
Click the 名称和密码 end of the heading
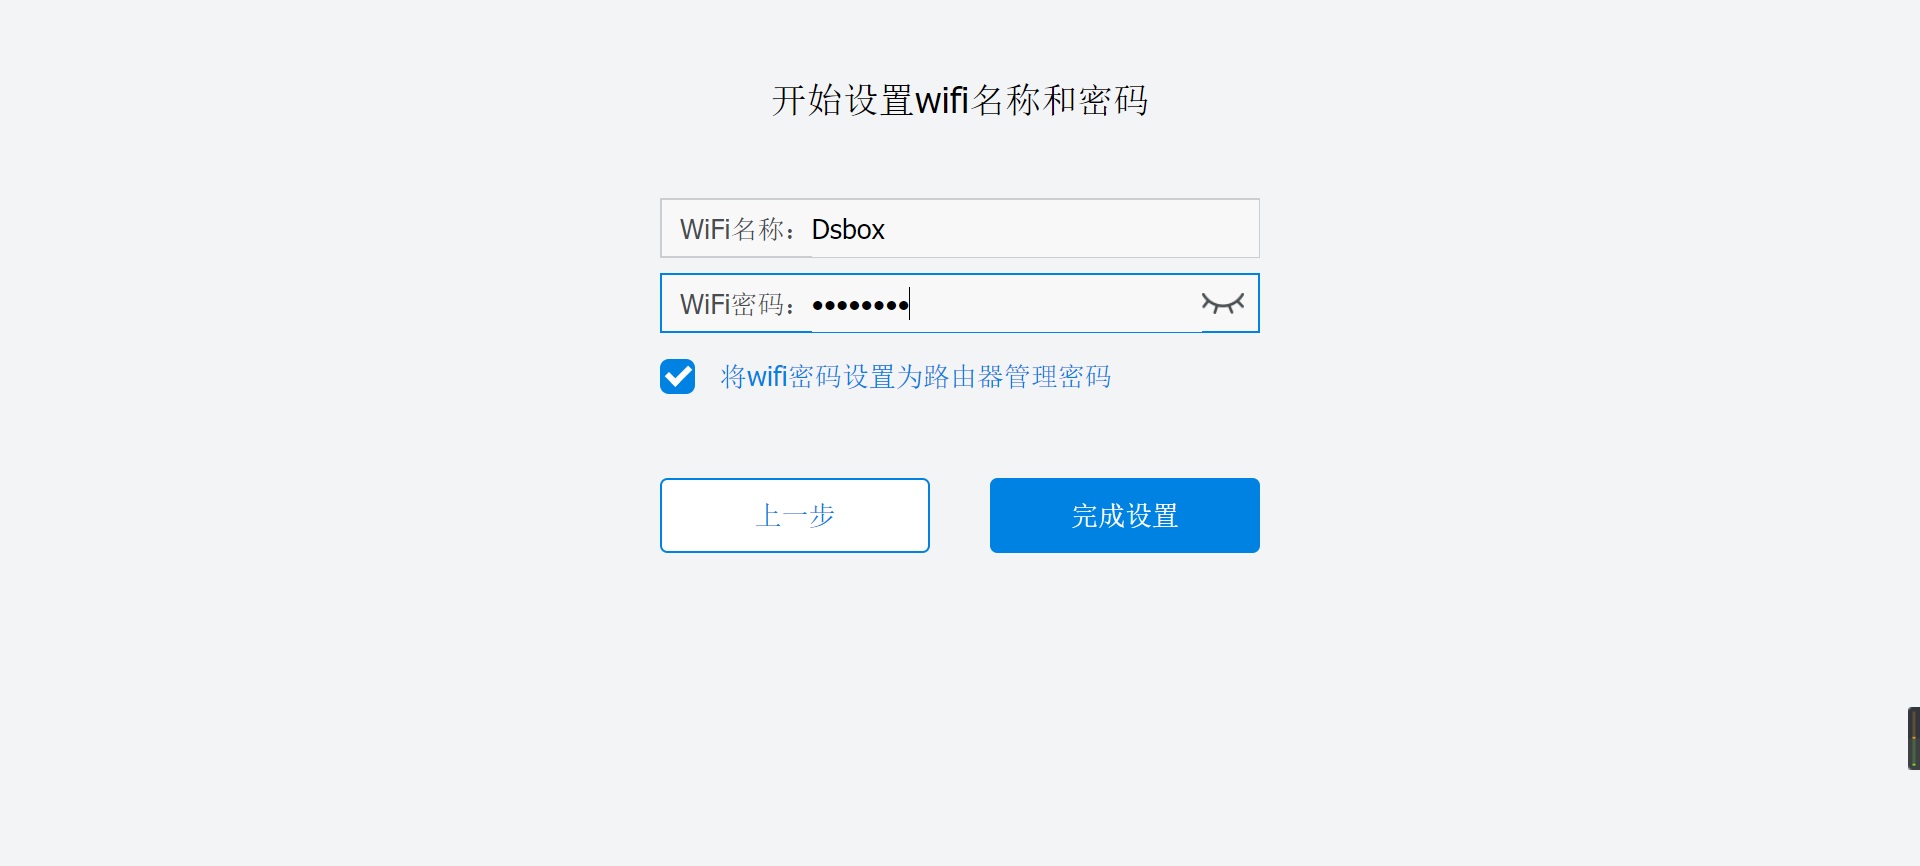point(1060,100)
